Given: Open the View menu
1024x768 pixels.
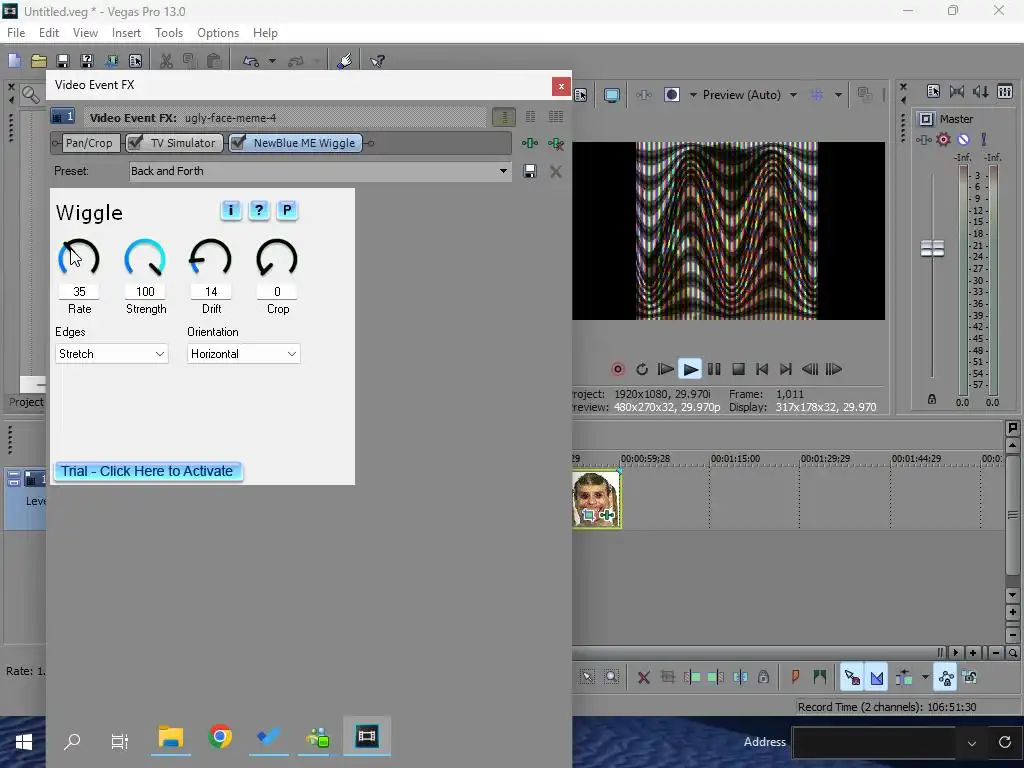Looking at the screenshot, I should pyautogui.click(x=85, y=33).
